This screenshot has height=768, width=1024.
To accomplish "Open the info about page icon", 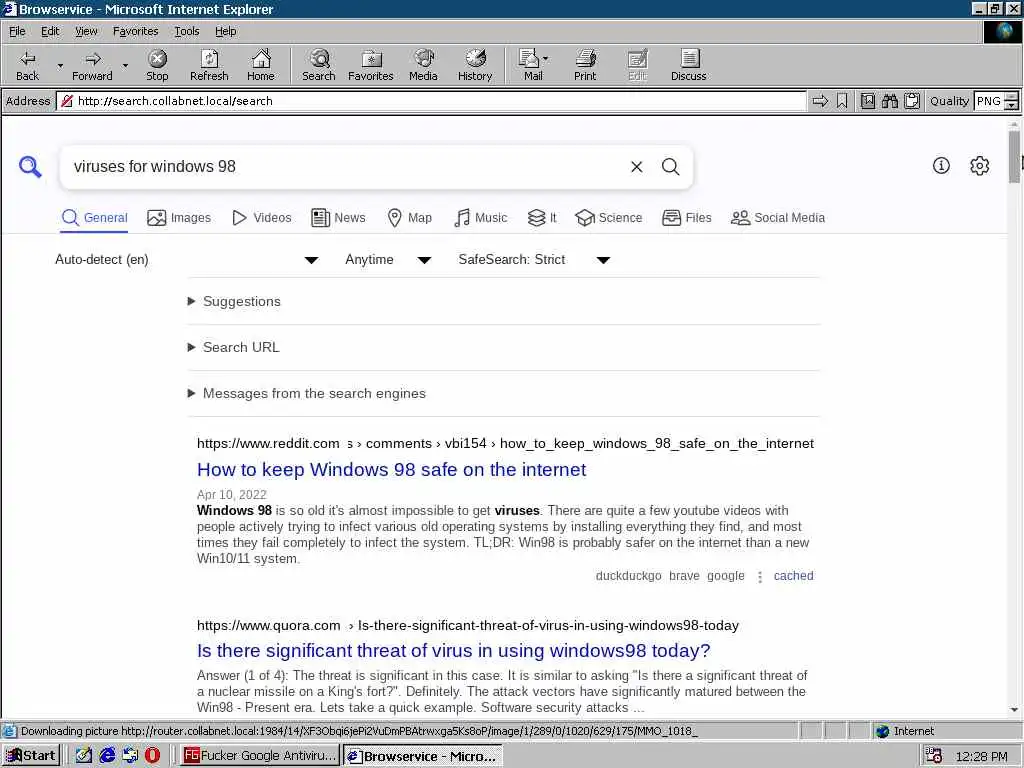I will pyautogui.click(x=941, y=166).
